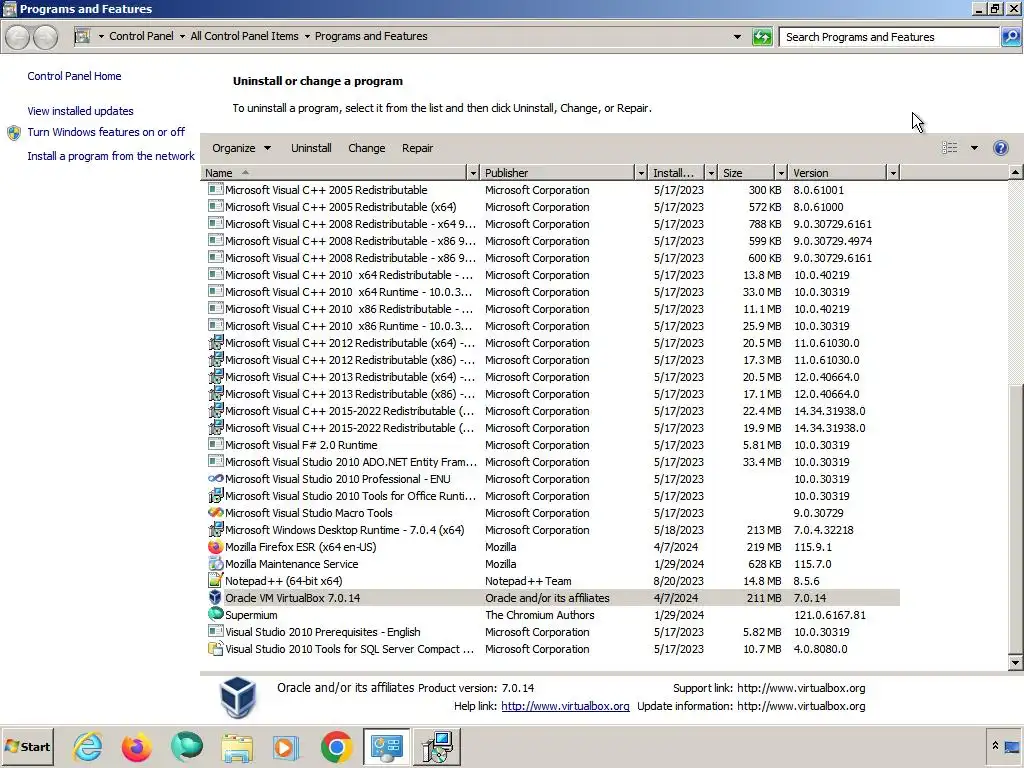
Task: Click the Programs and Features taskbar installer icon
Action: click(x=437, y=747)
